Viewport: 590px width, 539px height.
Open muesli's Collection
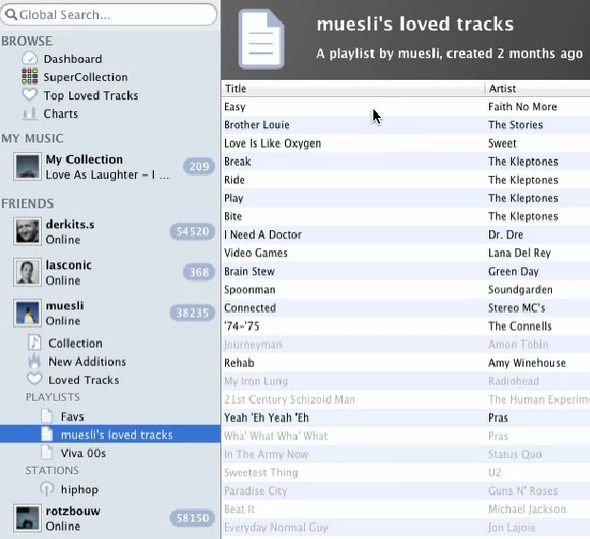click(75, 343)
